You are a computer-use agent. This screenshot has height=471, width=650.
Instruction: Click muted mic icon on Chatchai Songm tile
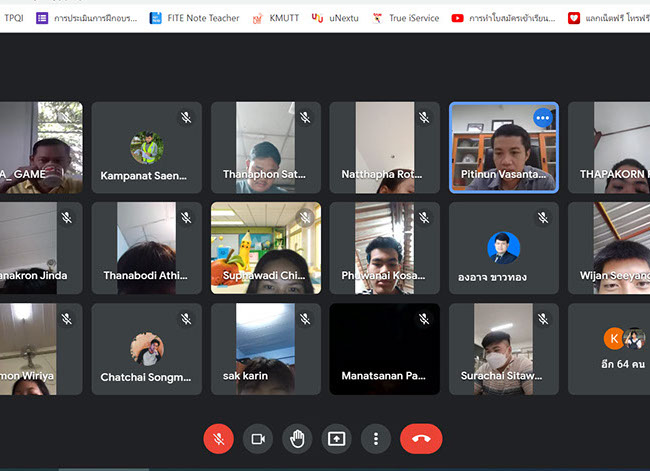(186, 319)
